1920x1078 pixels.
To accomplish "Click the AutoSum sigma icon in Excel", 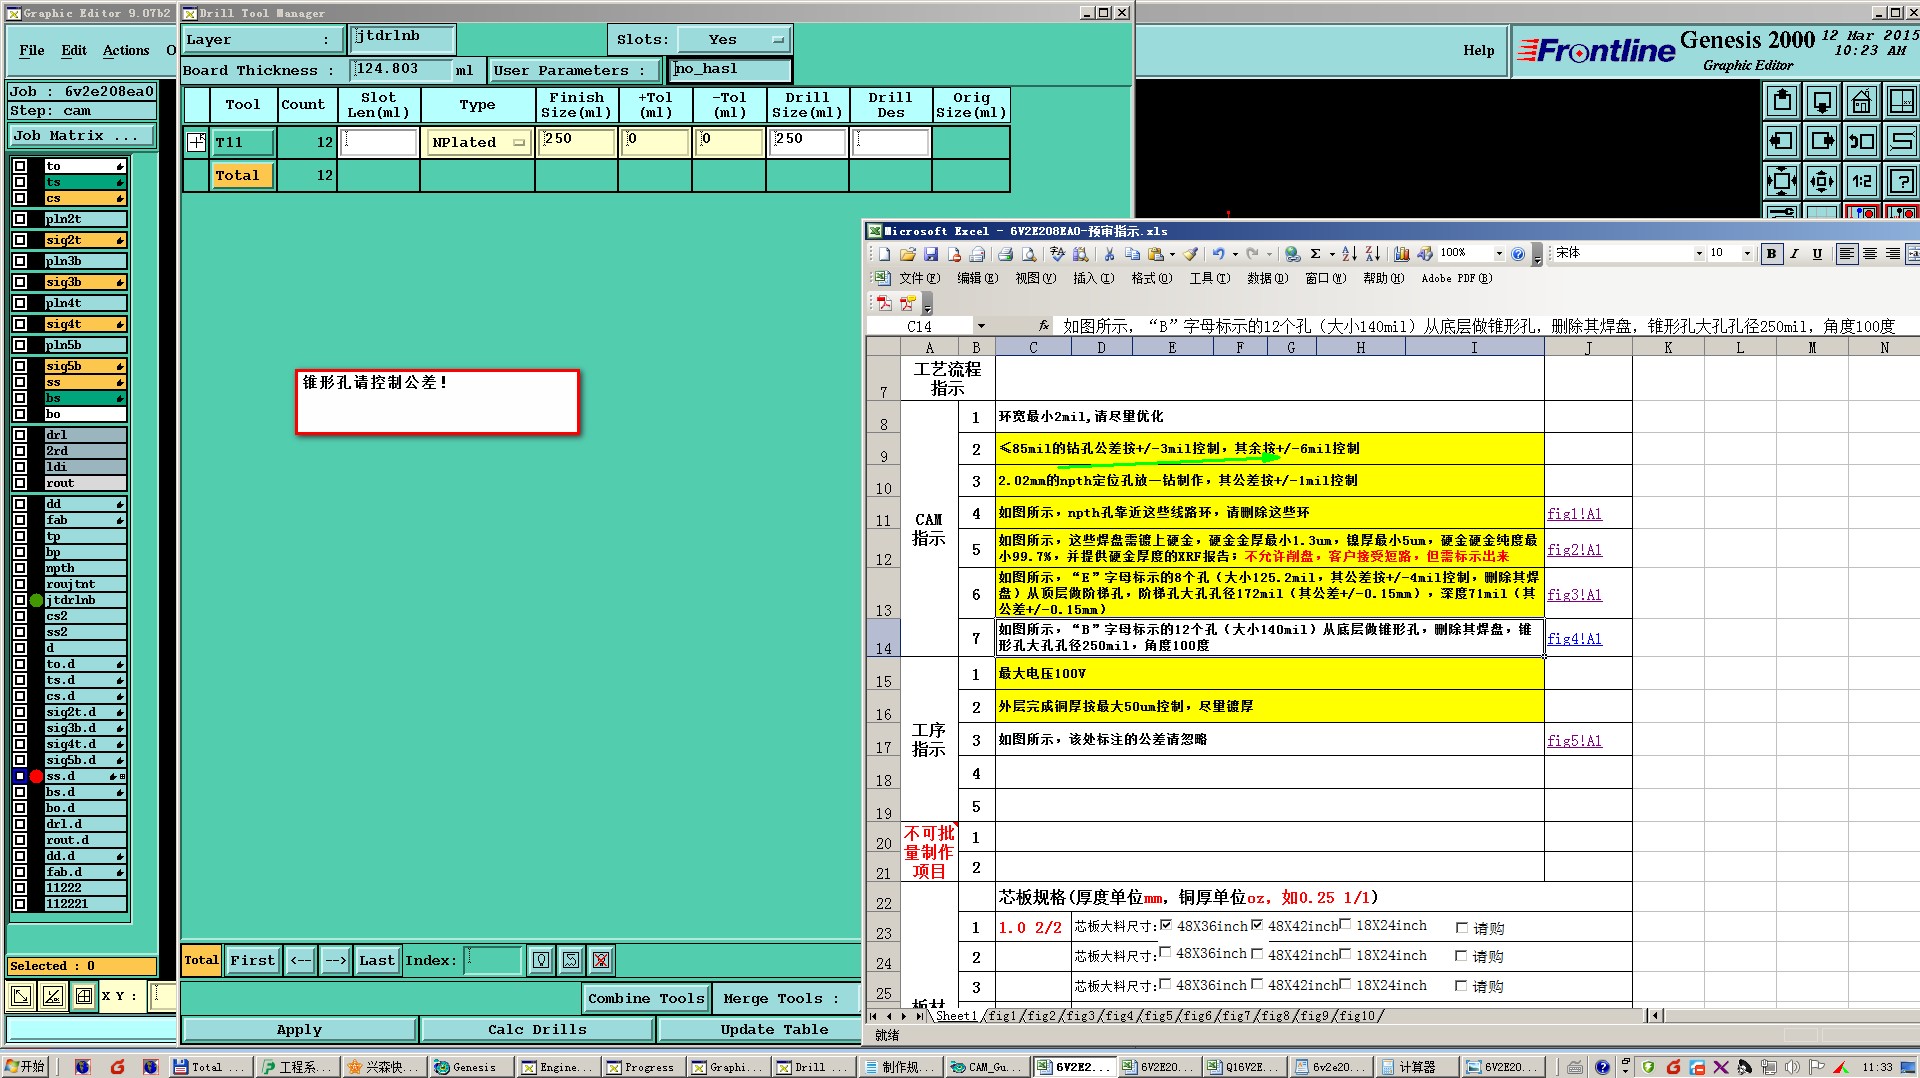I will pos(1316,254).
